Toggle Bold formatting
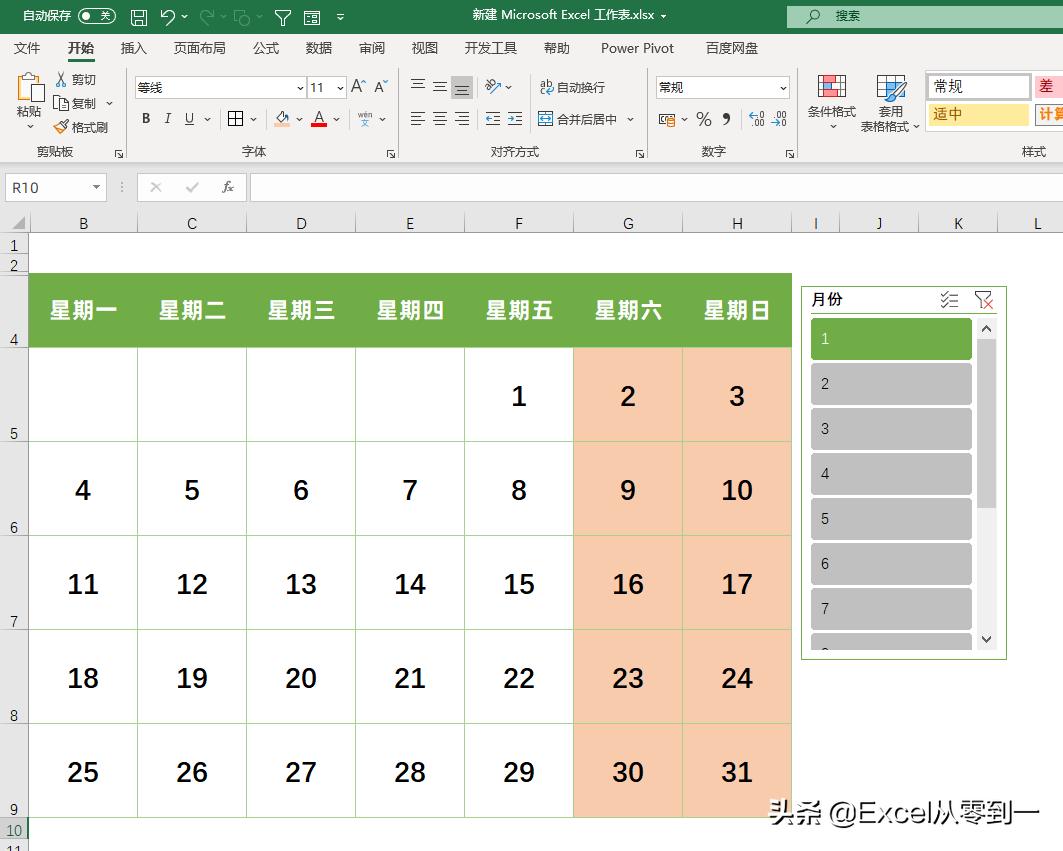This screenshot has height=851, width=1063. (145, 119)
